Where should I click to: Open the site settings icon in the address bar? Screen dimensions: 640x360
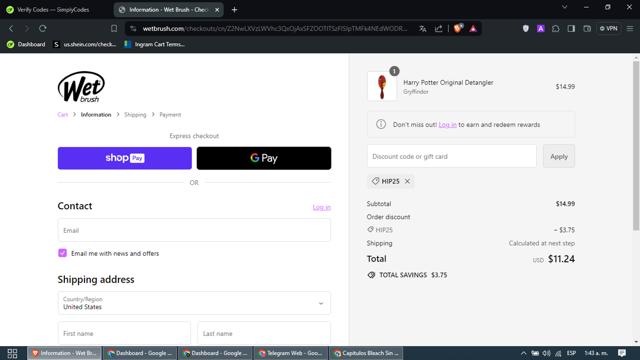tap(133, 29)
